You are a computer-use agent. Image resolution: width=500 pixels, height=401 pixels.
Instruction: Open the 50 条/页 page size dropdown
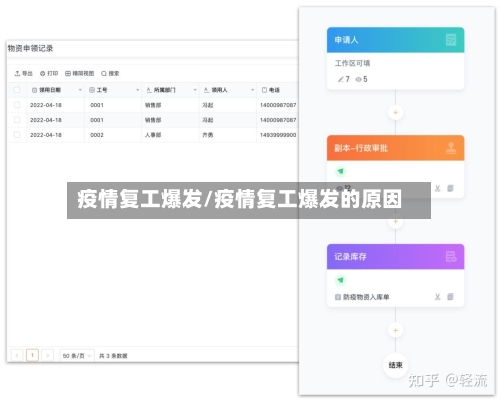[77, 356]
